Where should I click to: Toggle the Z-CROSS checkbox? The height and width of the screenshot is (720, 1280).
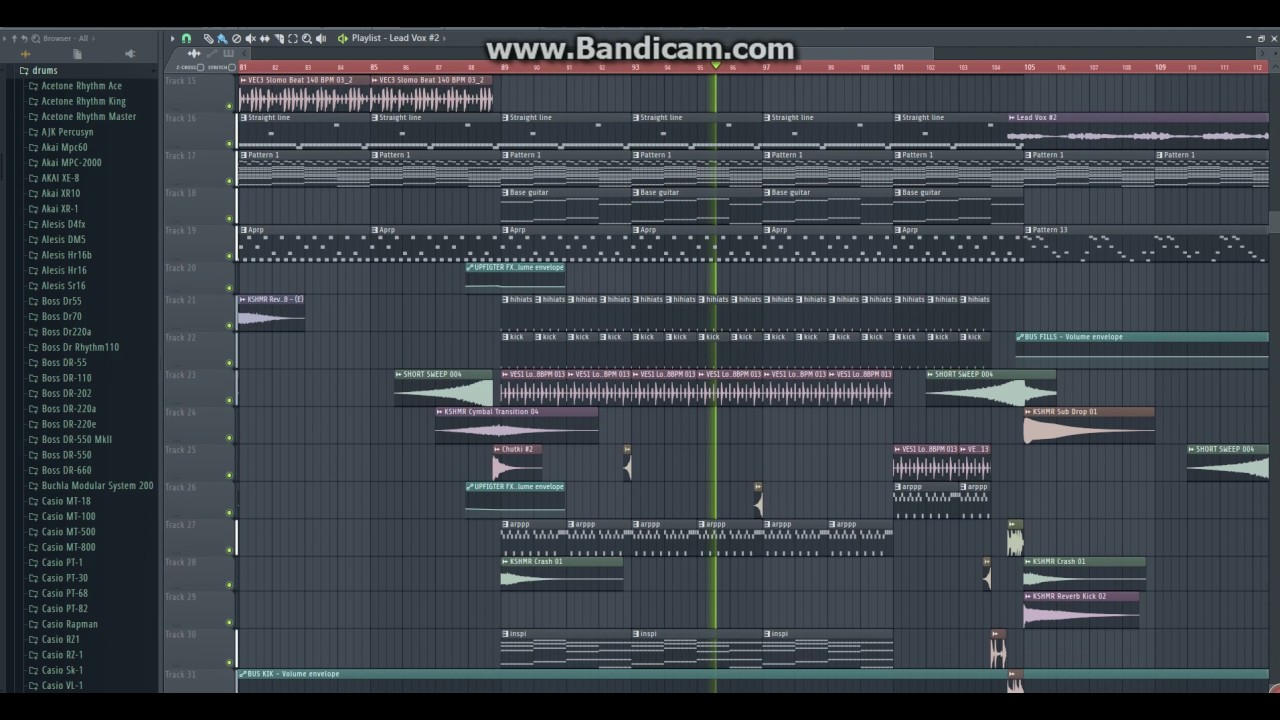point(200,67)
